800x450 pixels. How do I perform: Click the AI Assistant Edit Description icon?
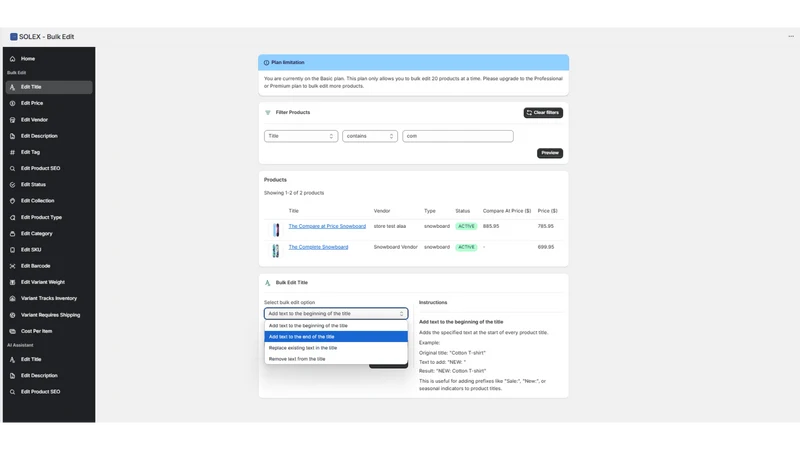pyautogui.click(x=12, y=376)
